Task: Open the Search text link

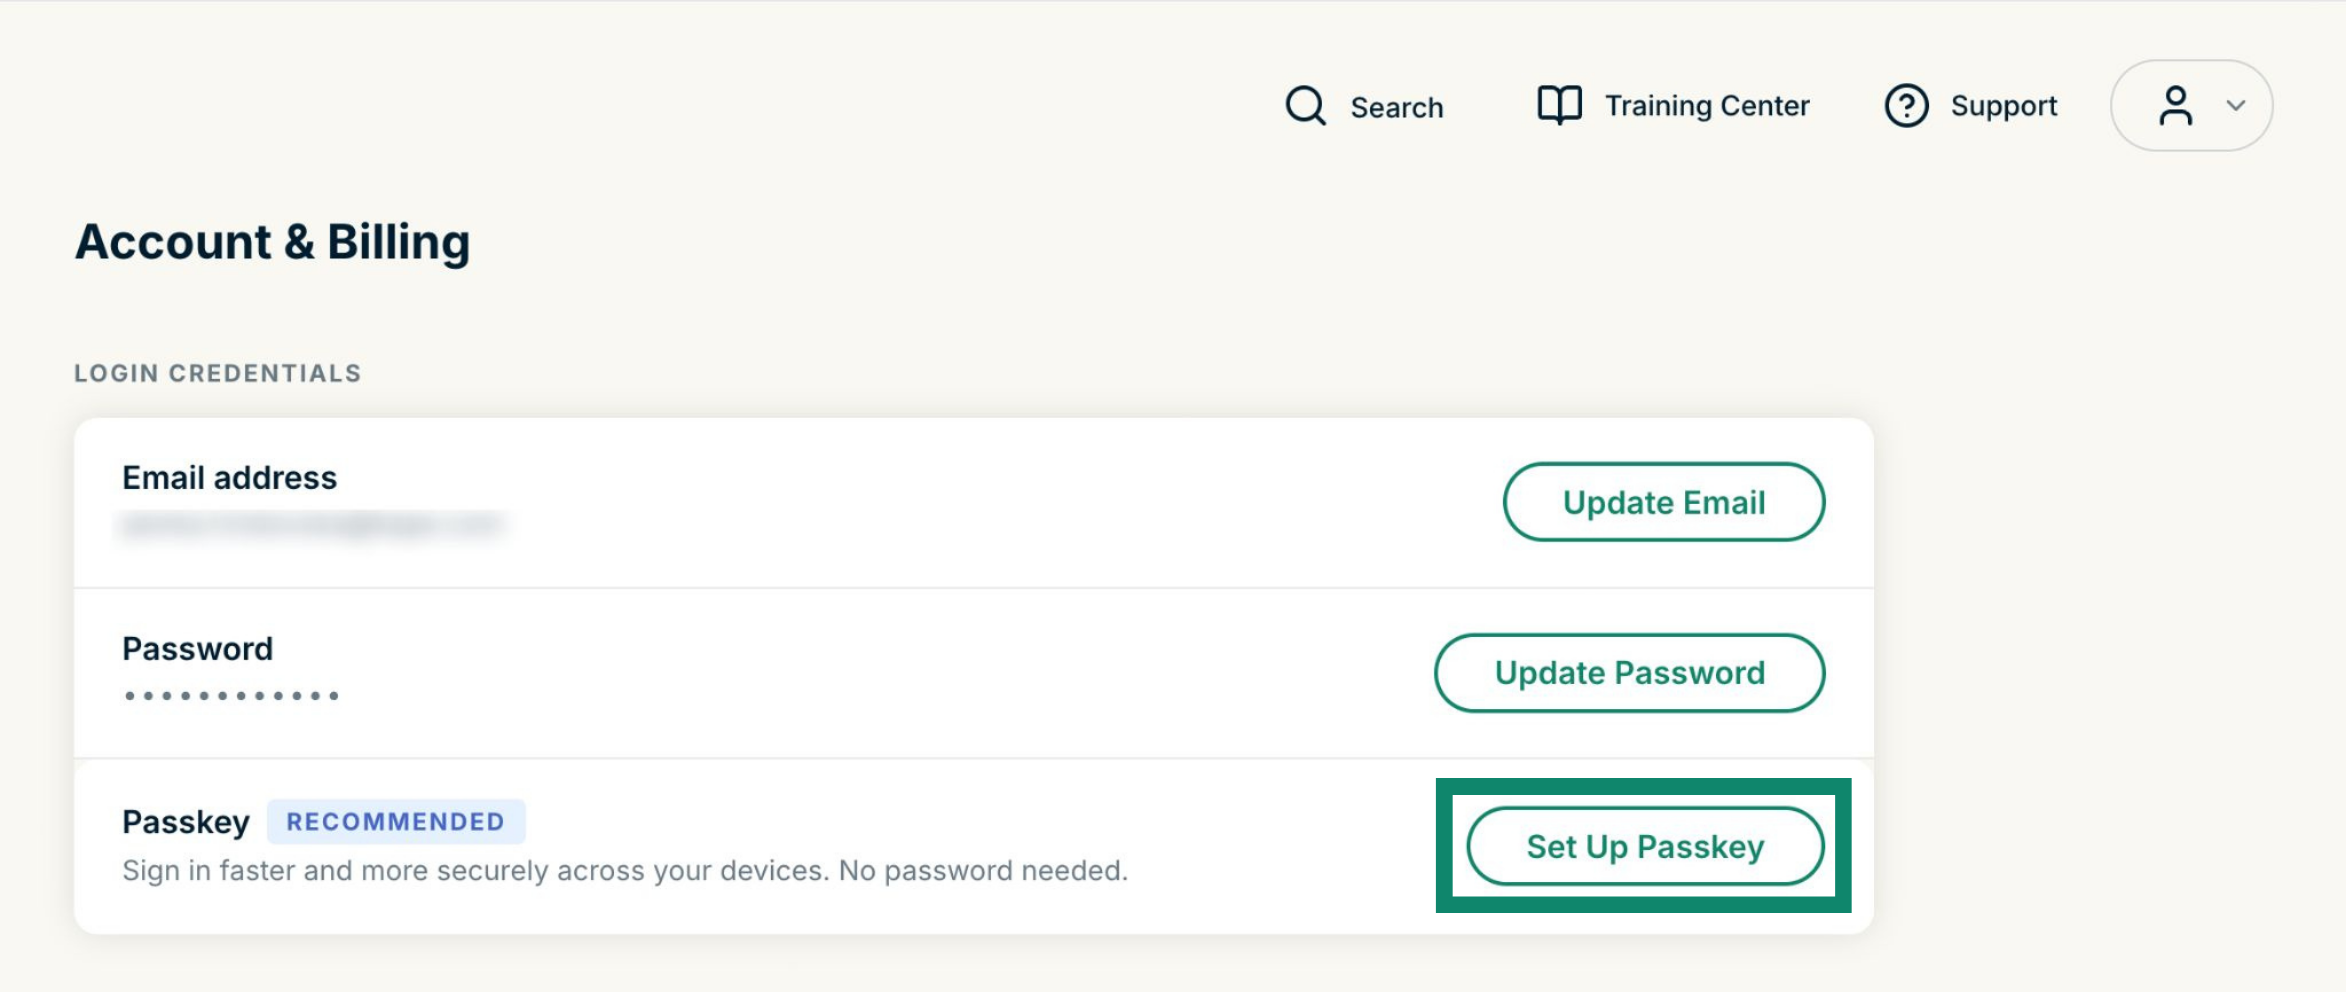Action: tap(1397, 107)
